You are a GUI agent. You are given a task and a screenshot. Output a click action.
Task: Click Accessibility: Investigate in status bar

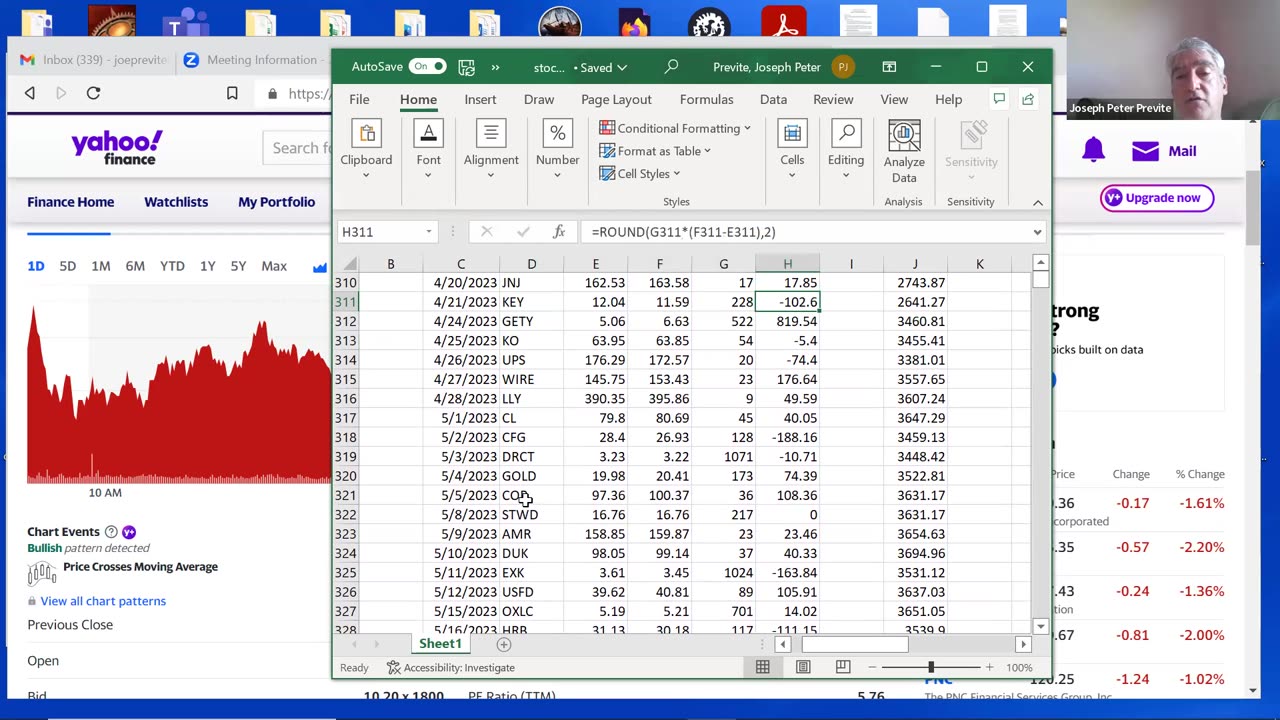(451, 667)
